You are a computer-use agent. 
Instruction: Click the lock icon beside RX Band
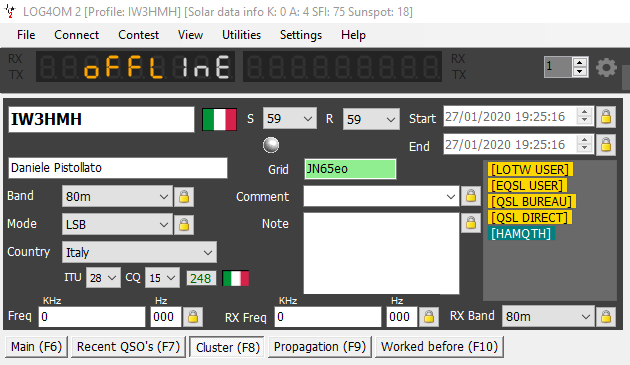(x=606, y=317)
